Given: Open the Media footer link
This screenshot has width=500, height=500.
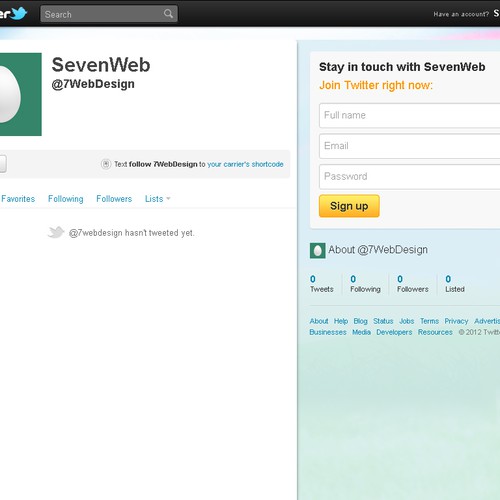Looking at the screenshot, I should [361, 332].
